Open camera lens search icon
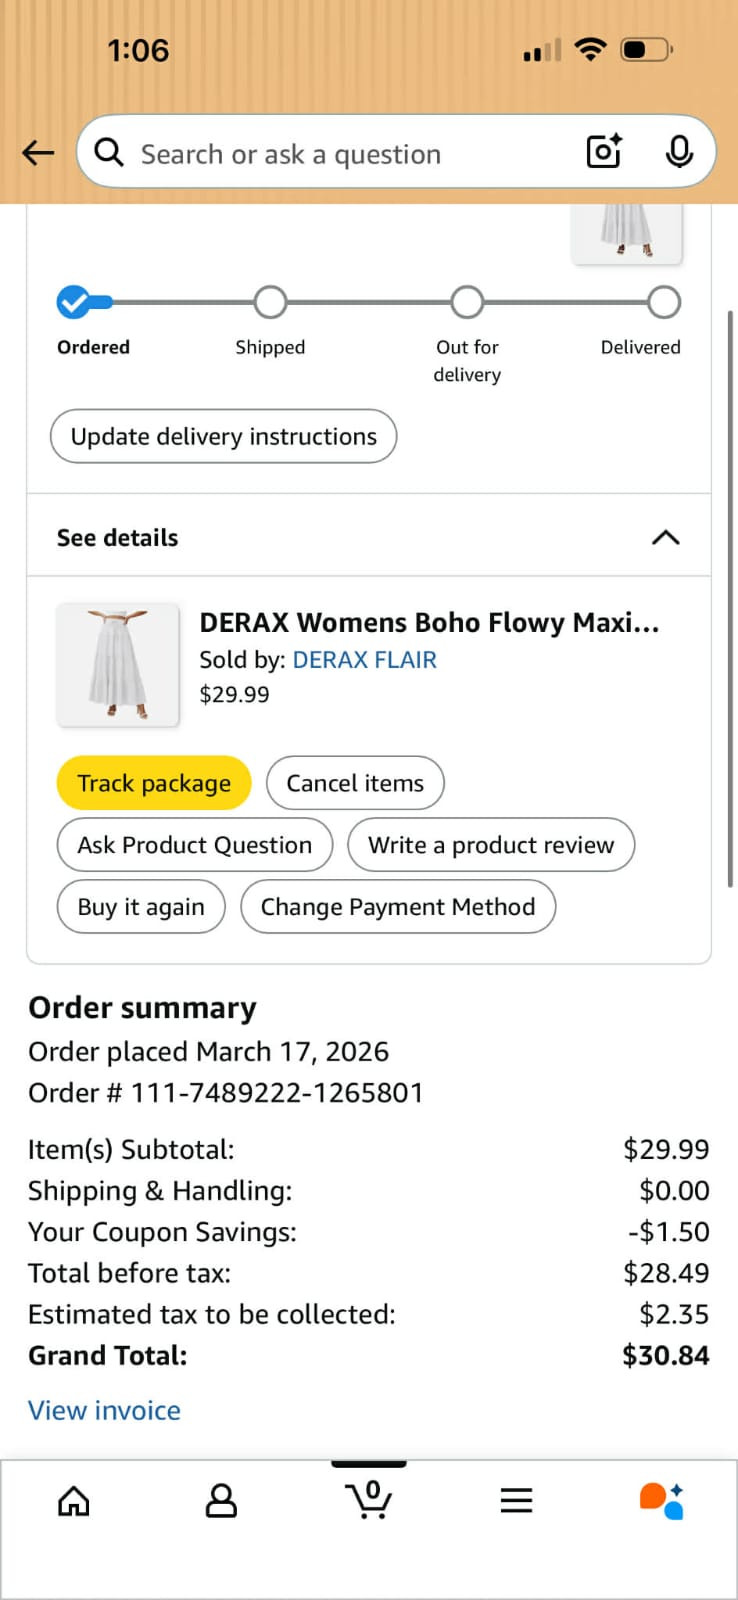The image size is (738, 1600). pyautogui.click(x=604, y=152)
